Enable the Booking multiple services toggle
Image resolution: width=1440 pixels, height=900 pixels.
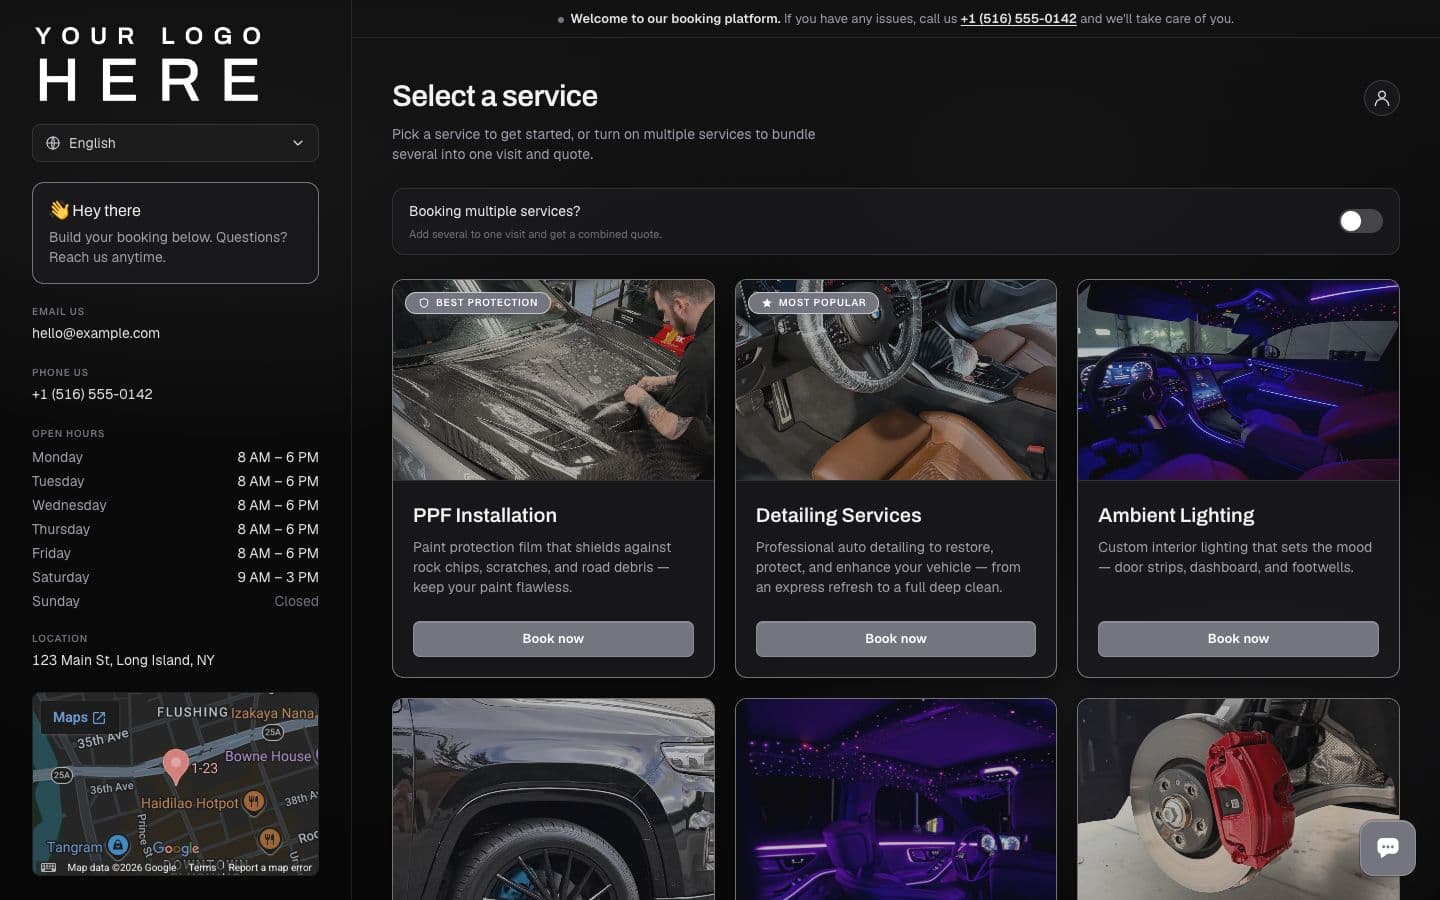[1360, 221]
